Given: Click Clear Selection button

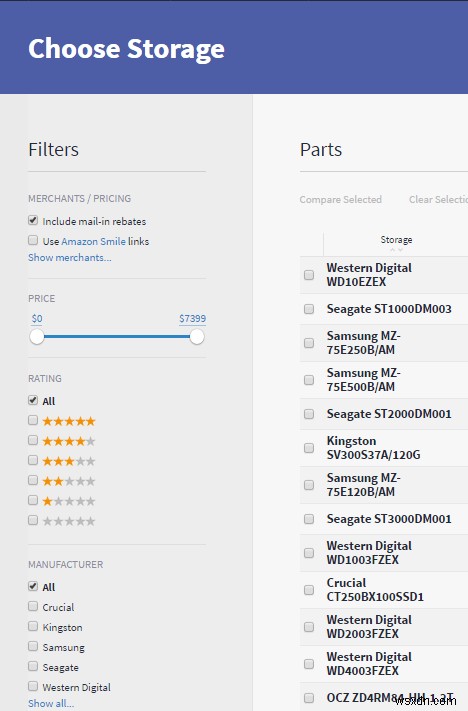Looking at the screenshot, I should tap(438, 200).
